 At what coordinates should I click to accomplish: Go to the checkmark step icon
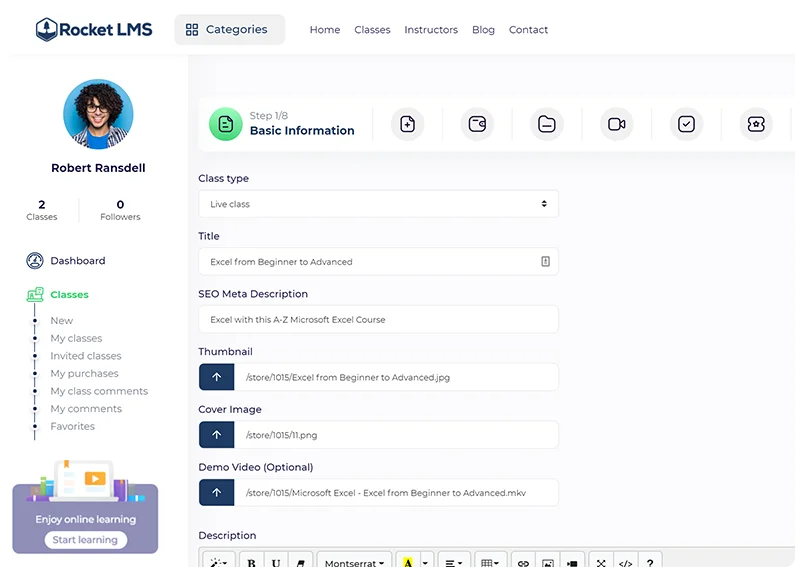(686, 124)
